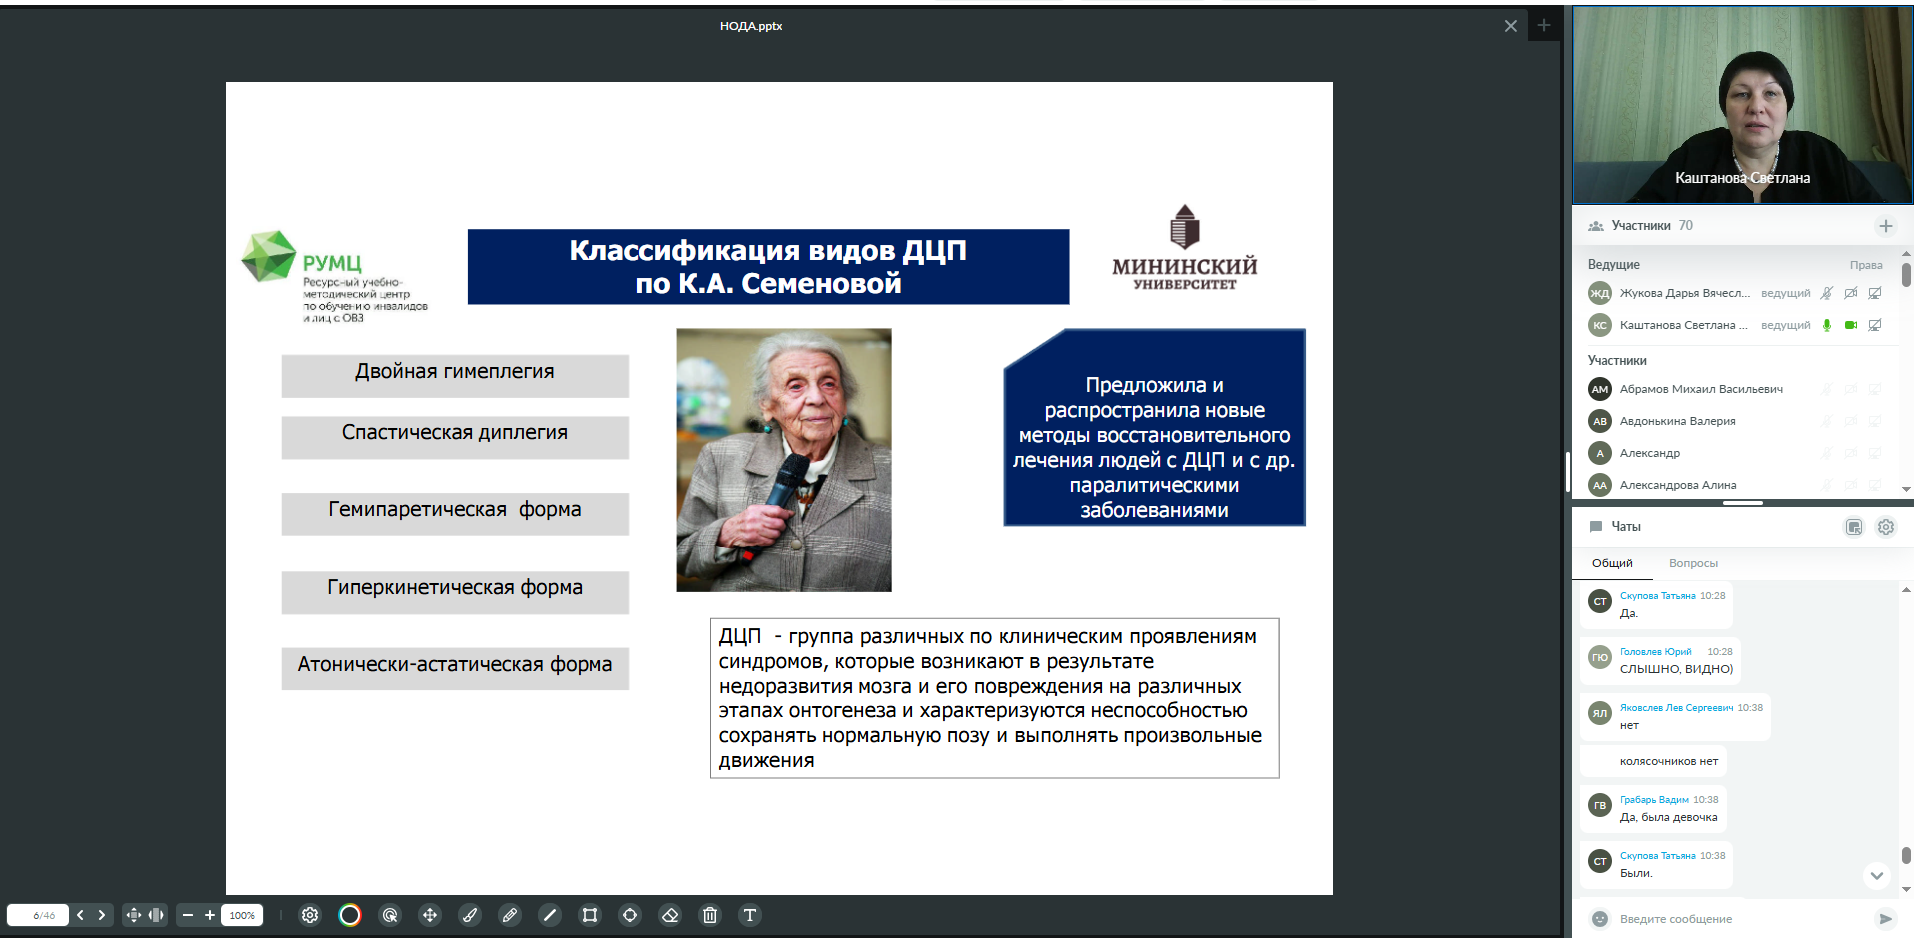Unmute Жукова Дарья microphone
The height and width of the screenshot is (938, 1914).
pos(1827,293)
